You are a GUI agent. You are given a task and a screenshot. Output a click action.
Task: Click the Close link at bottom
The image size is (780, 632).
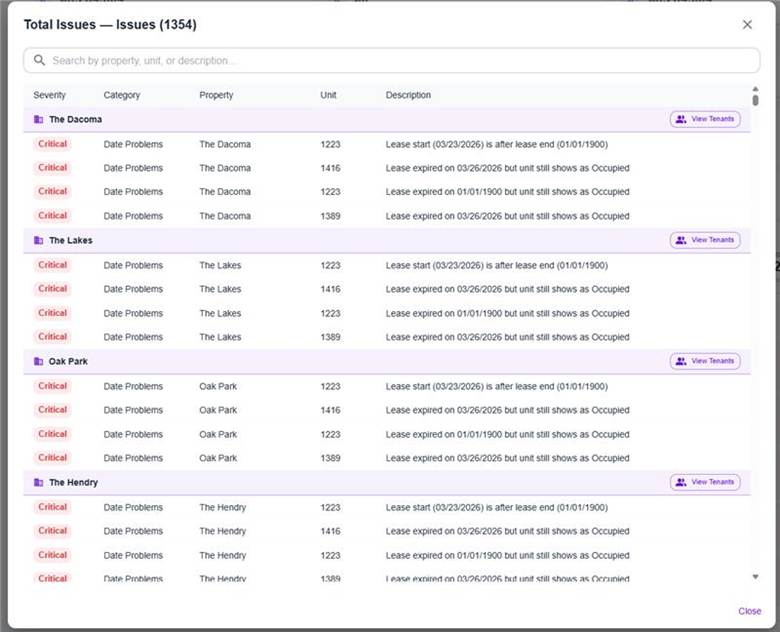(749, 611)
